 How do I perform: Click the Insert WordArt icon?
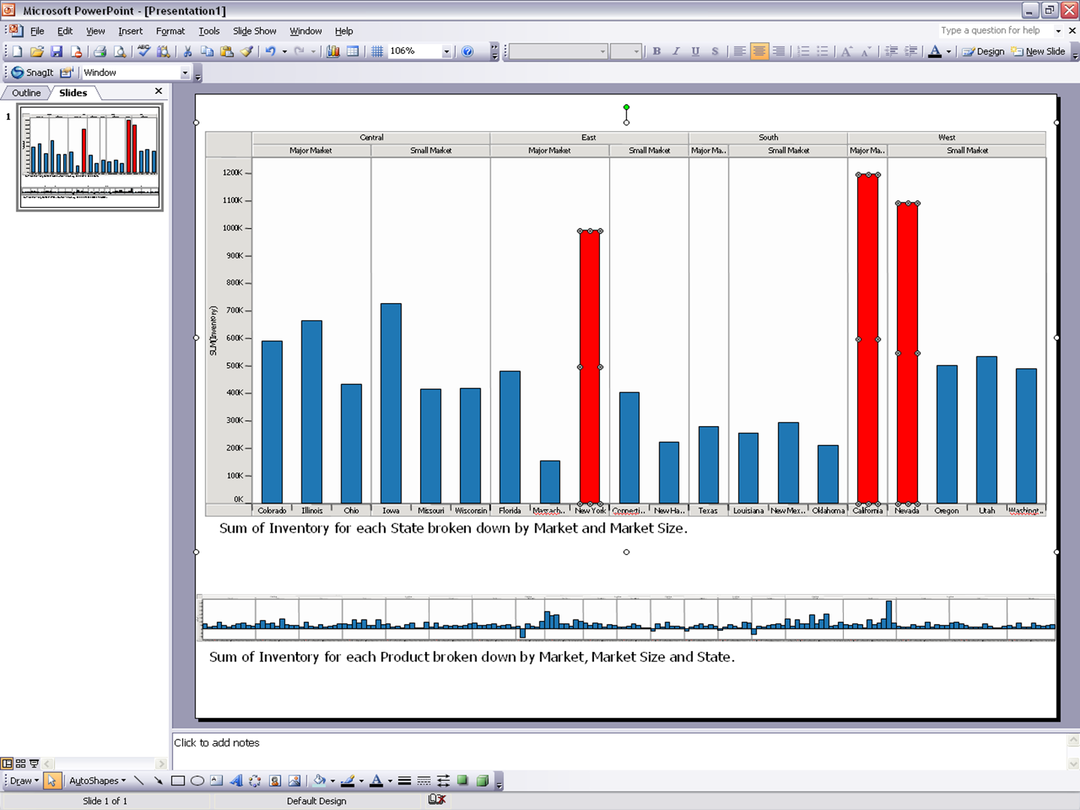point(236,781)
